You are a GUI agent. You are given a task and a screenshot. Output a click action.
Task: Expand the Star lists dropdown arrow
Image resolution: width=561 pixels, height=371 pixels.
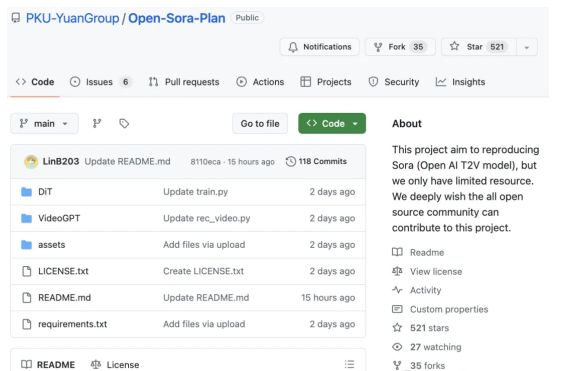click(x=527, y=47)
